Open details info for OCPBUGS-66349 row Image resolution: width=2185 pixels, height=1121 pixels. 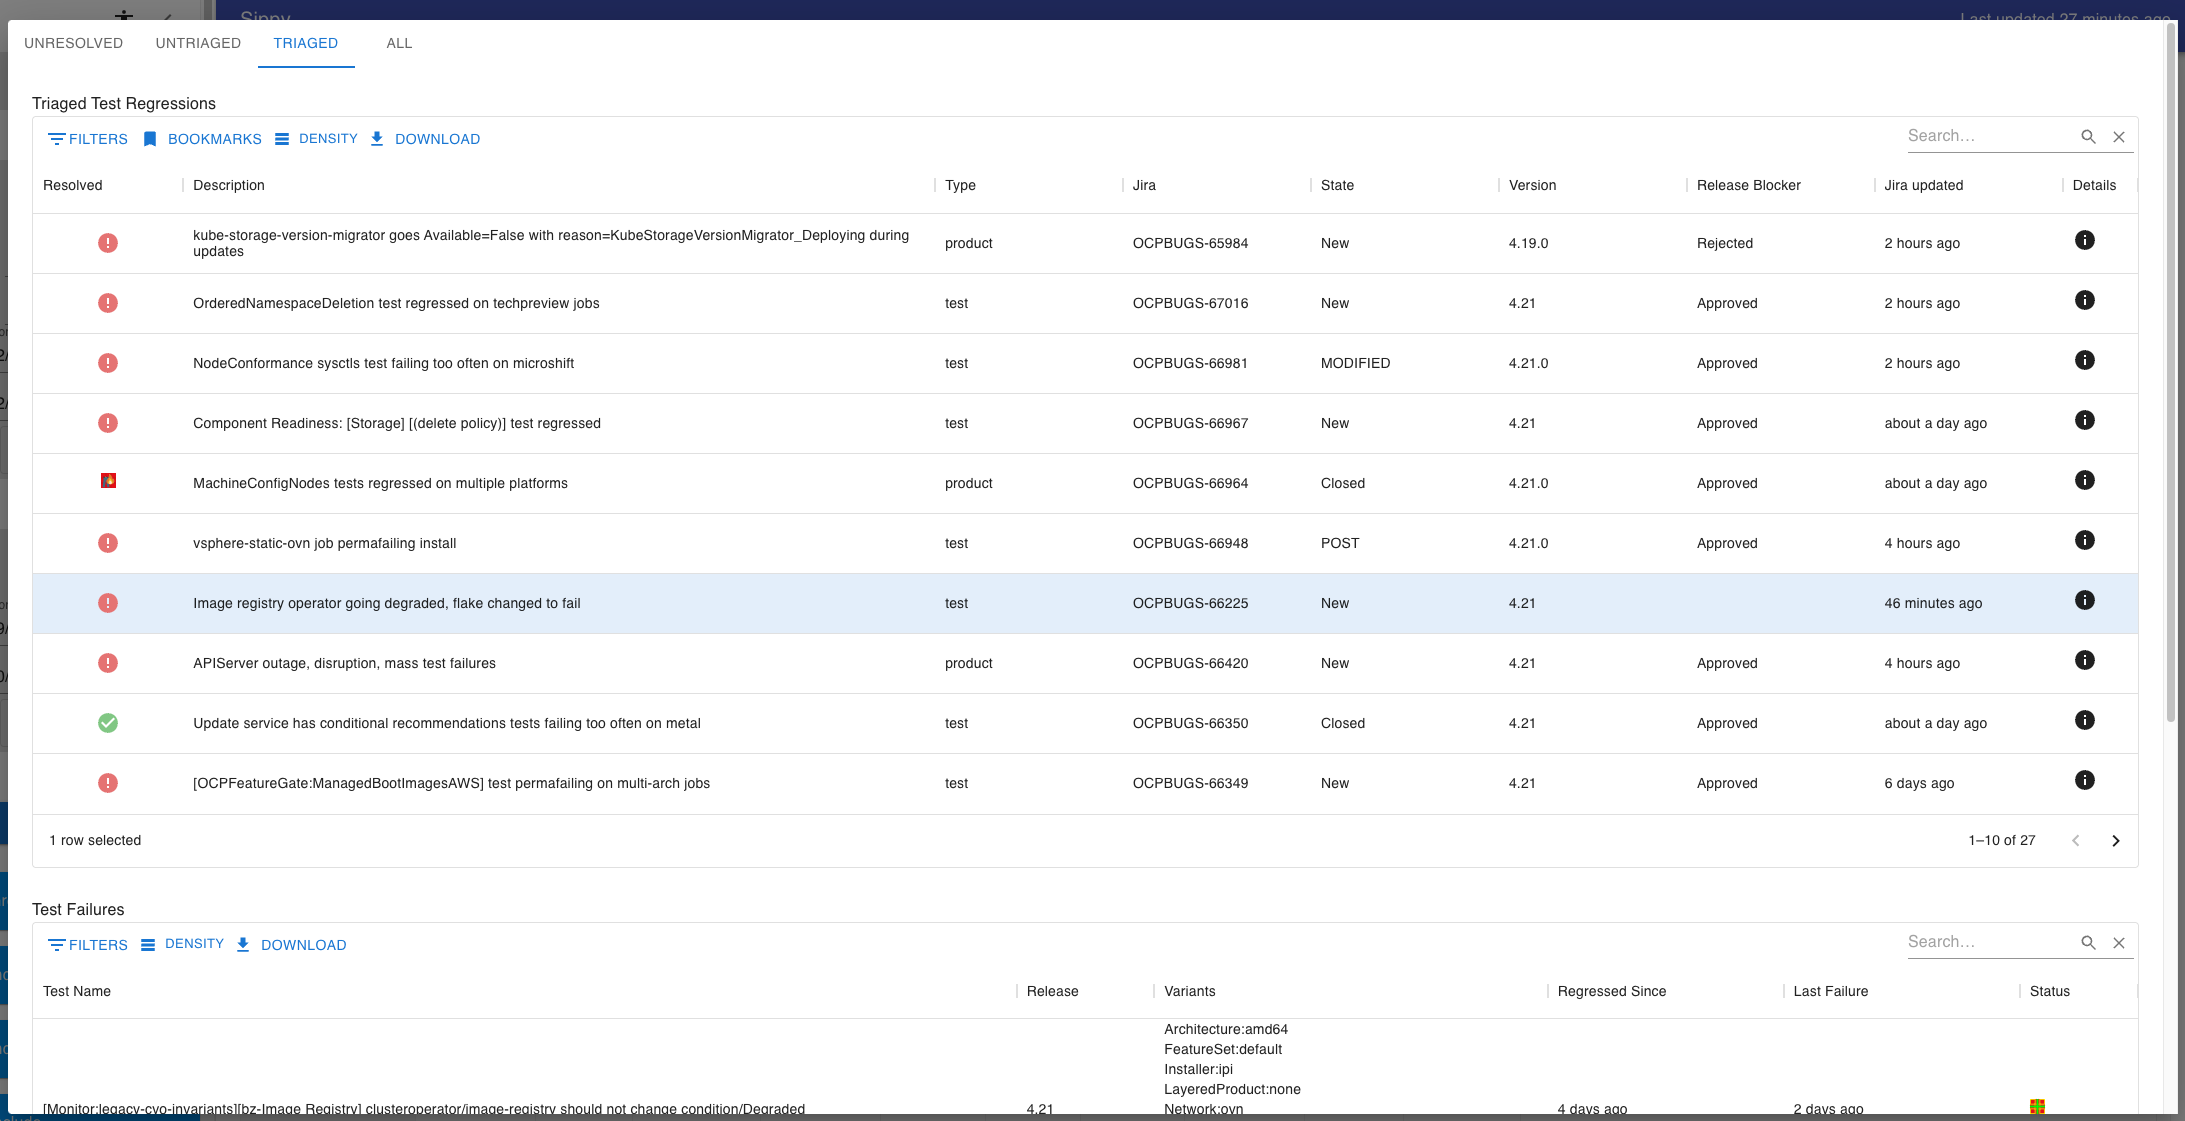[x=2084, y=780]
